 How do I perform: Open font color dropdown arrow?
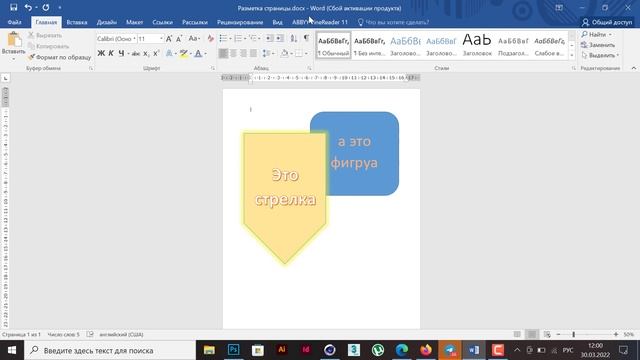pos(205,53)
